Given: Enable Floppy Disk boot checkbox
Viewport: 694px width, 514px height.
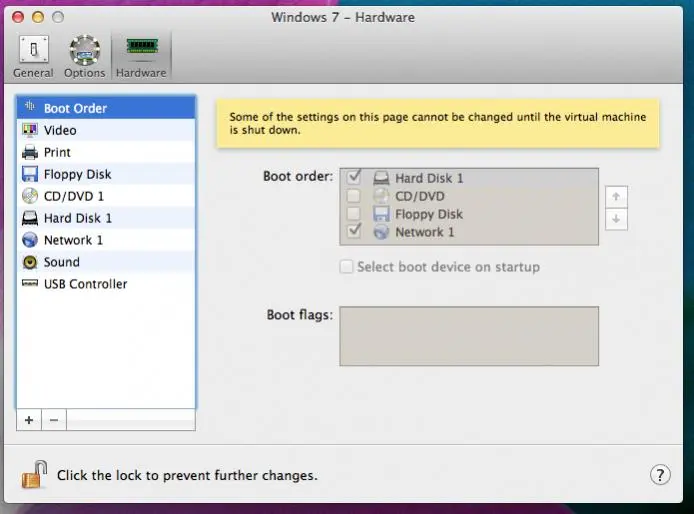Looking at the screenshot, I should (x=353, y=214).
